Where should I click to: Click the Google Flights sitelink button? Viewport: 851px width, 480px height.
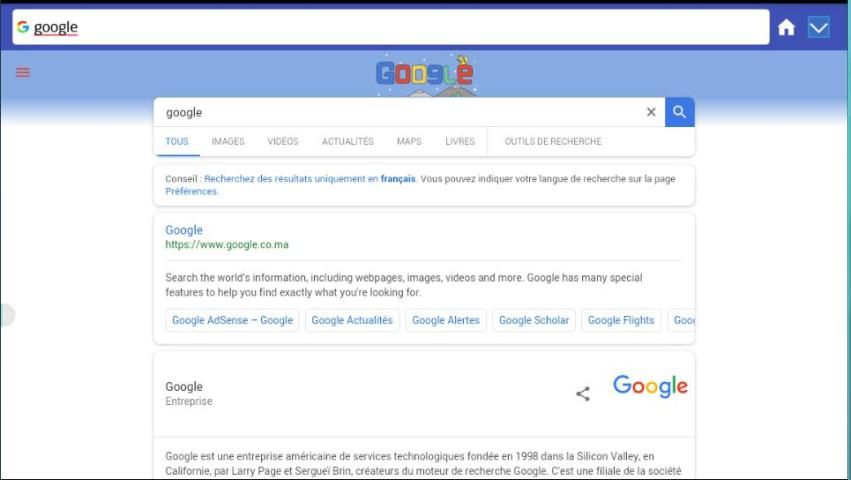[621, 320]
